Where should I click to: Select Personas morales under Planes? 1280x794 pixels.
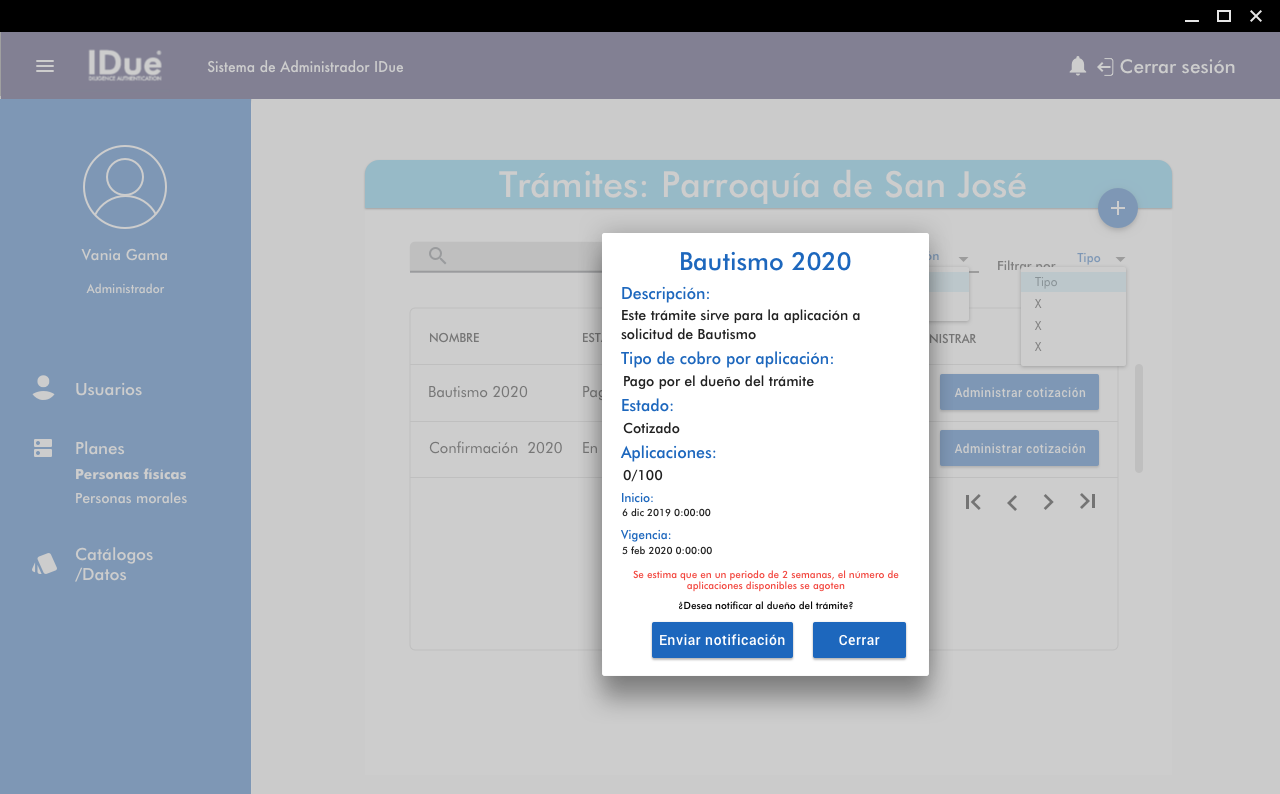pos(131,498)
